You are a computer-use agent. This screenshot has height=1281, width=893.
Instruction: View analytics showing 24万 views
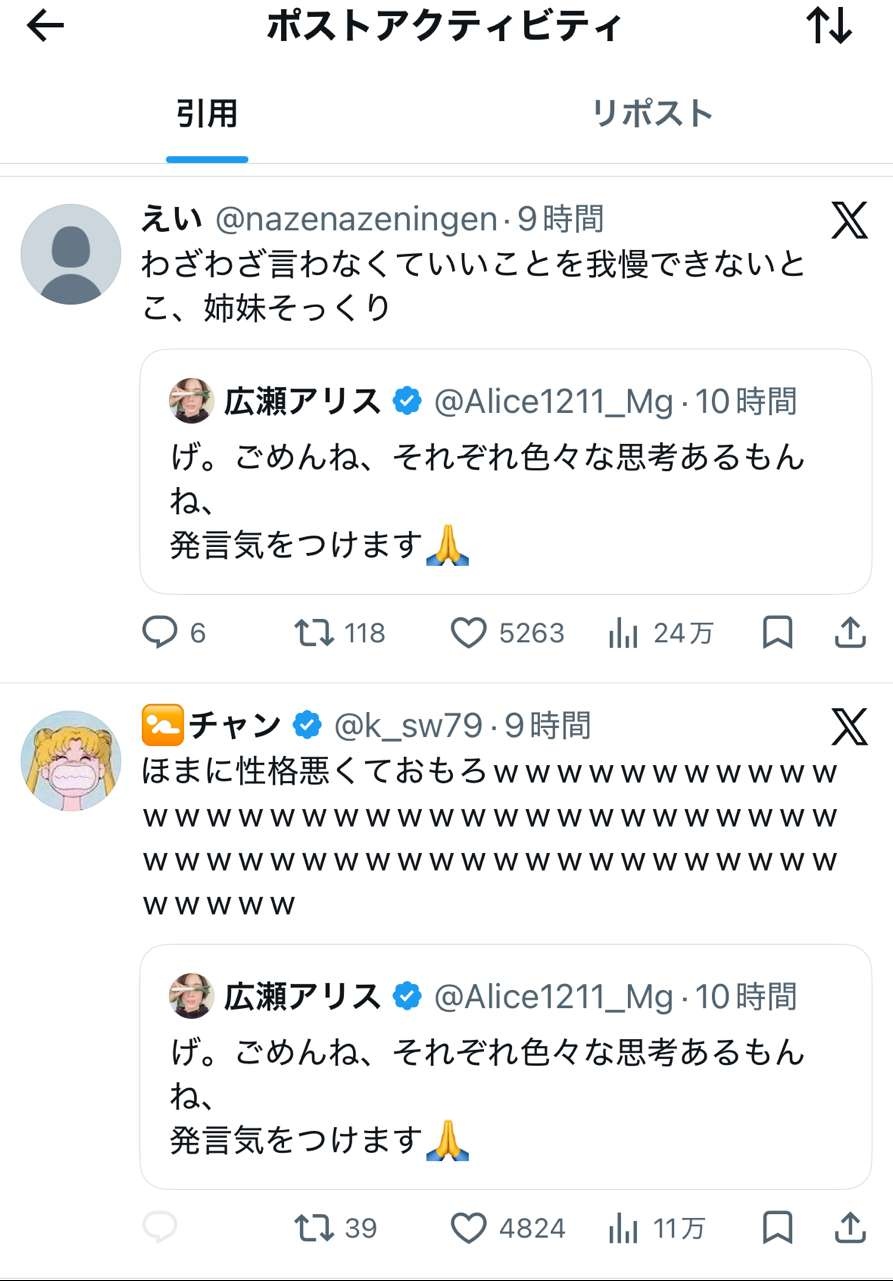(623, 632)
